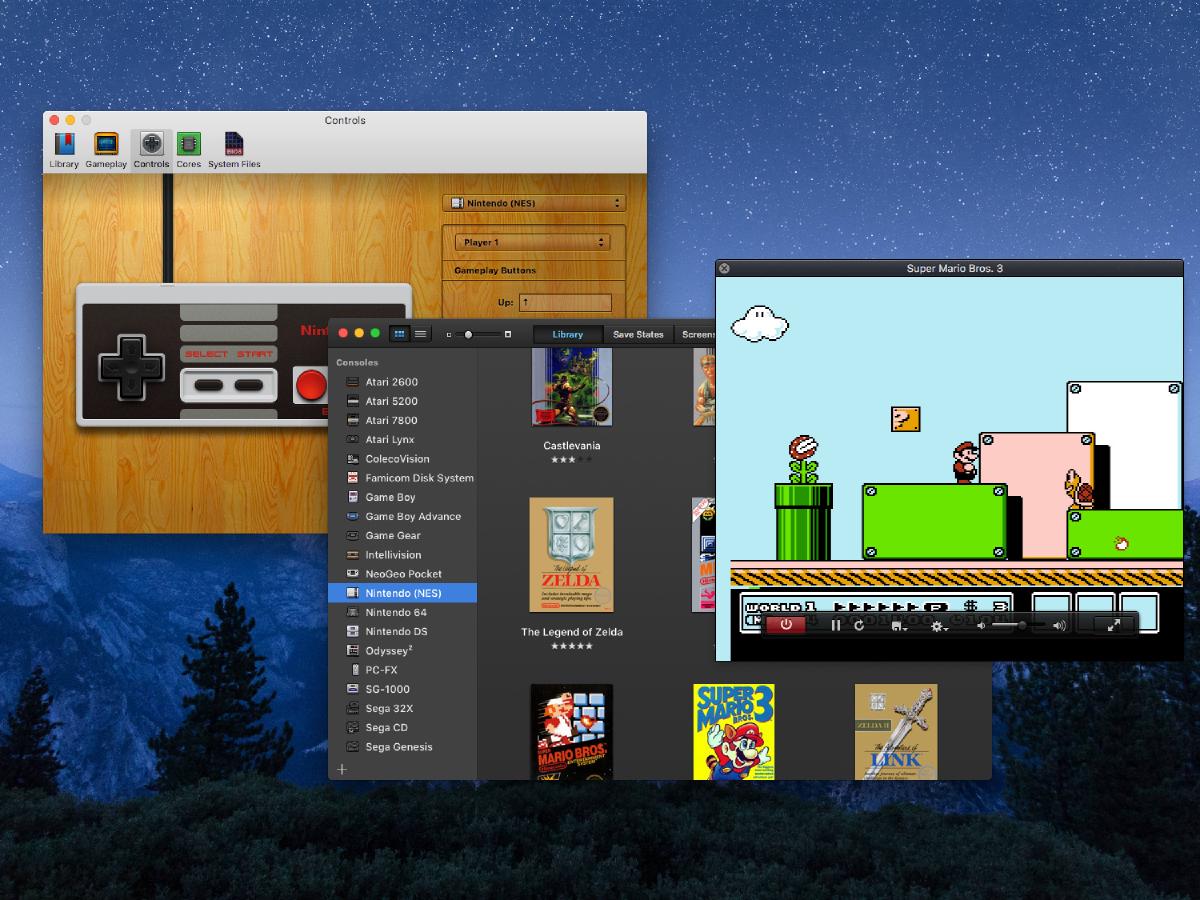Select Game Boy in the sidebar
Viewport: 1200px width, 900px height.
(x=403, y=497)
